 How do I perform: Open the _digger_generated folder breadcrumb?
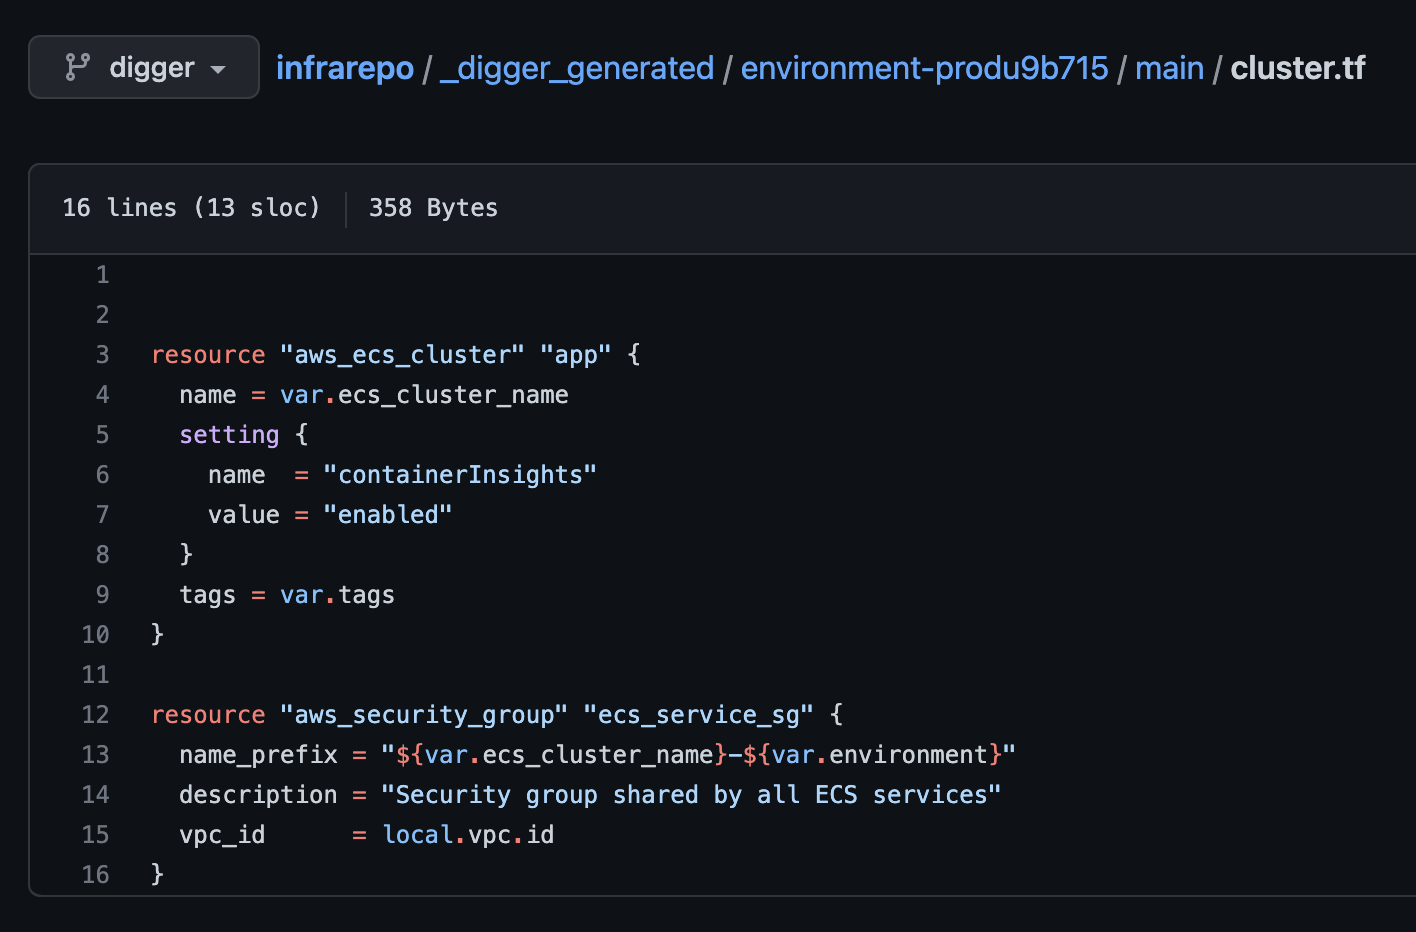pos(577,68)
